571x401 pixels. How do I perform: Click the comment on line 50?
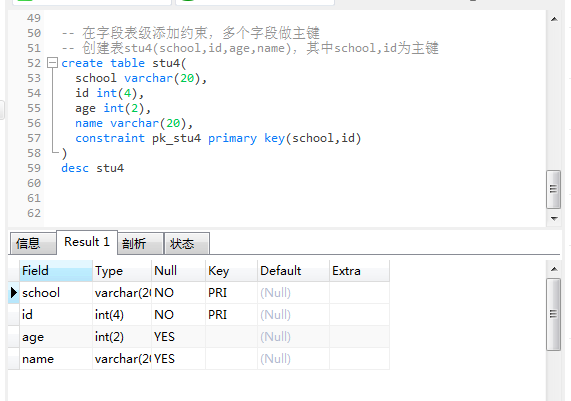pyautogui.click(x=191, y=33)
